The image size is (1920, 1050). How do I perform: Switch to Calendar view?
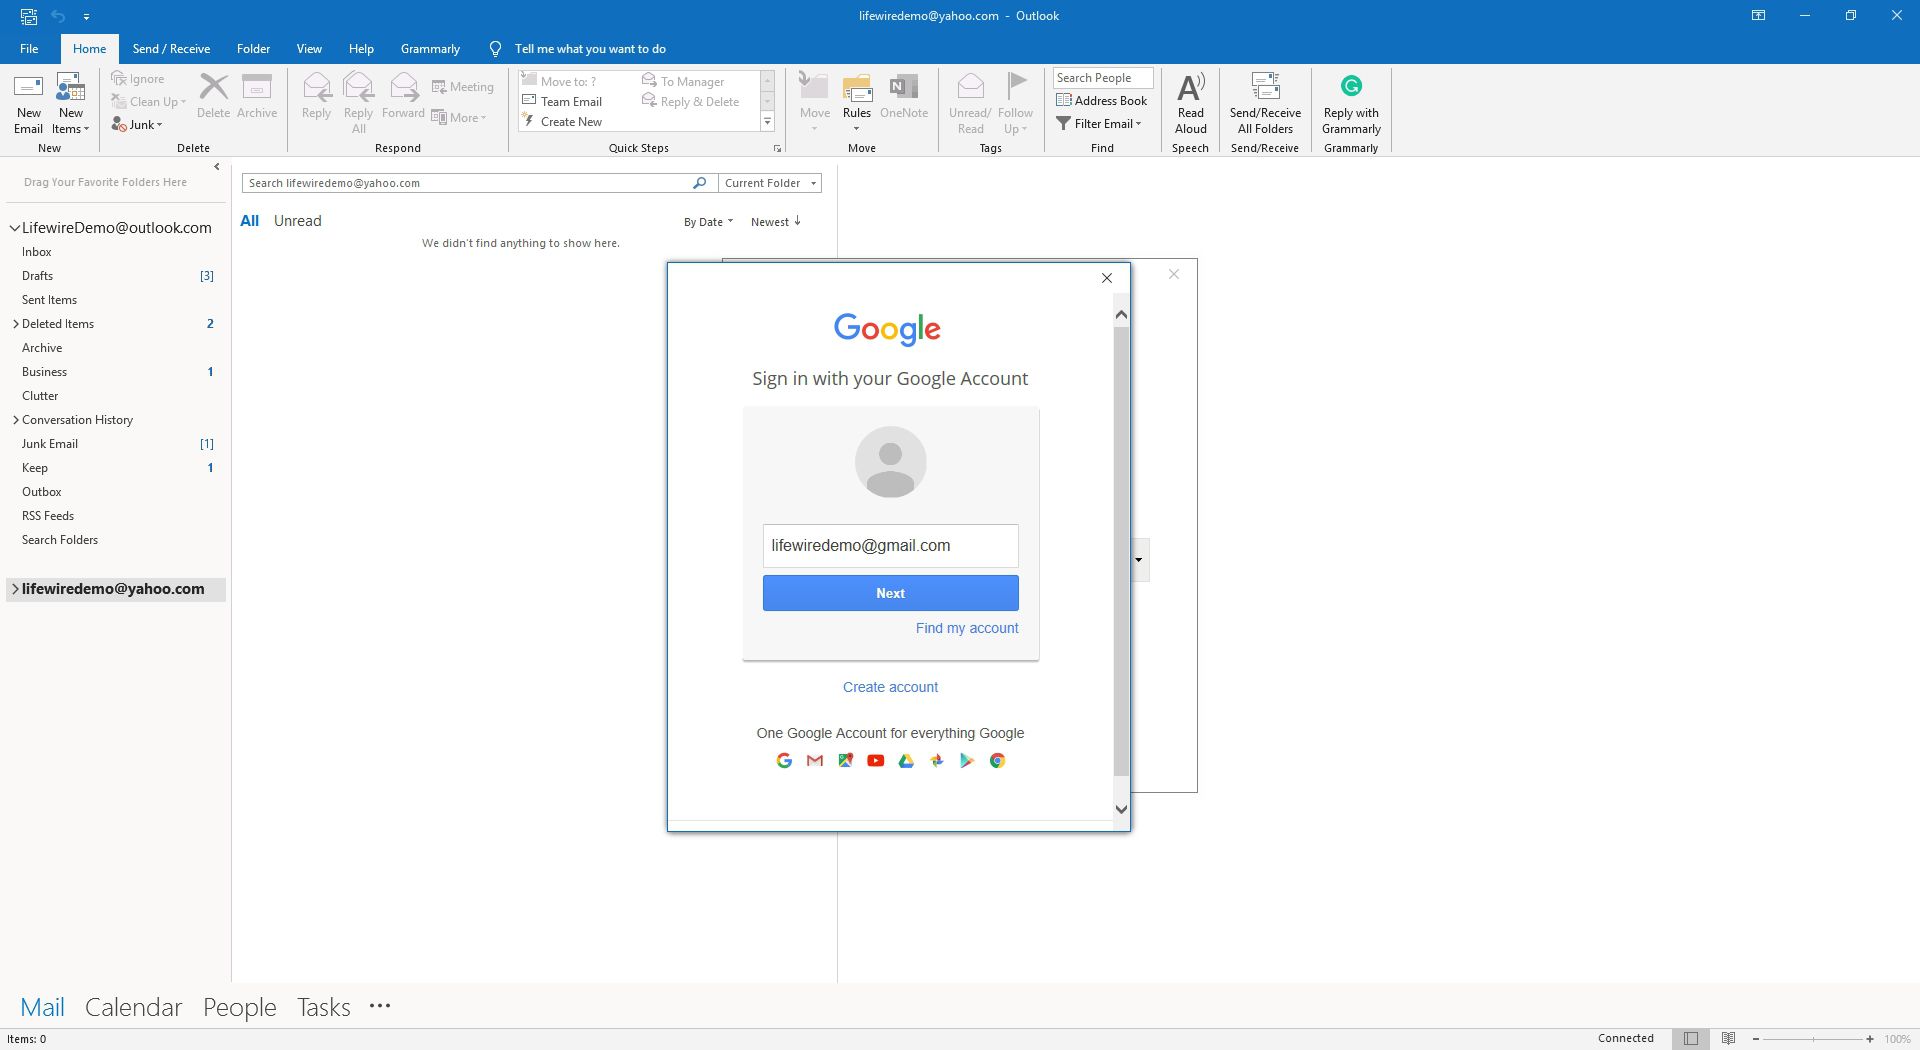[133, 1007]
